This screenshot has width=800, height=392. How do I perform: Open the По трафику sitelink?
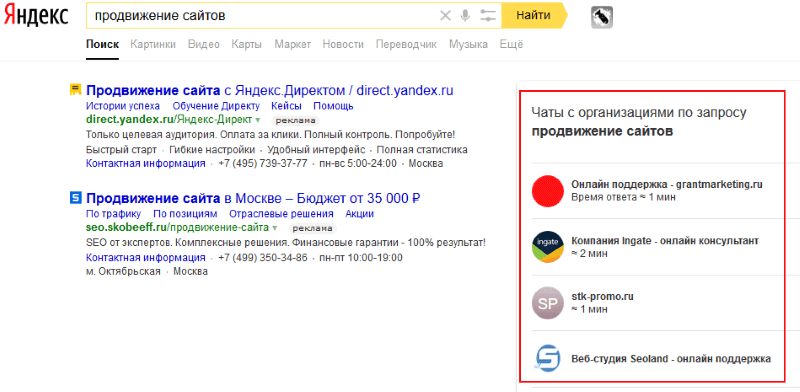point(113,214)
